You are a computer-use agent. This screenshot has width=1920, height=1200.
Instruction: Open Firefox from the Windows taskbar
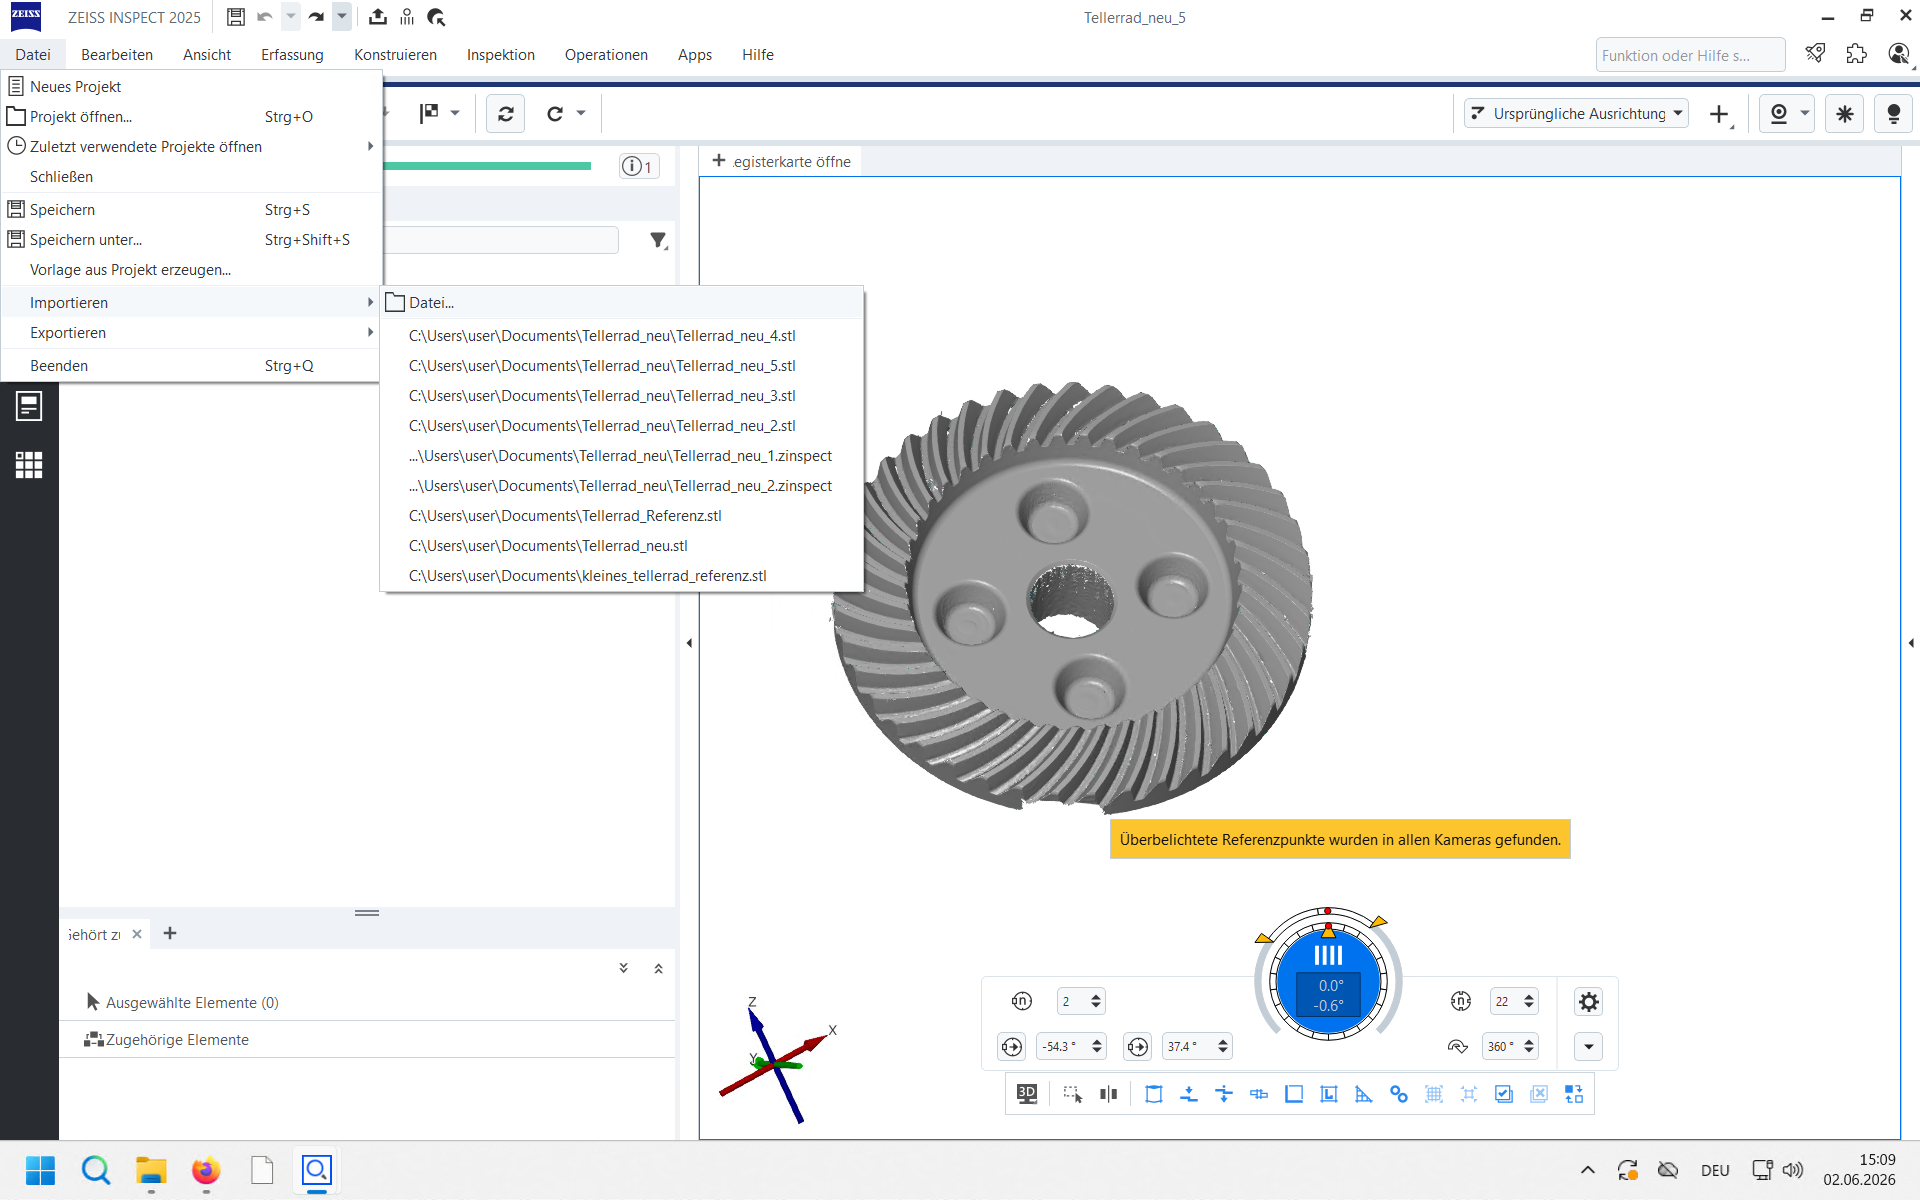206,1170
